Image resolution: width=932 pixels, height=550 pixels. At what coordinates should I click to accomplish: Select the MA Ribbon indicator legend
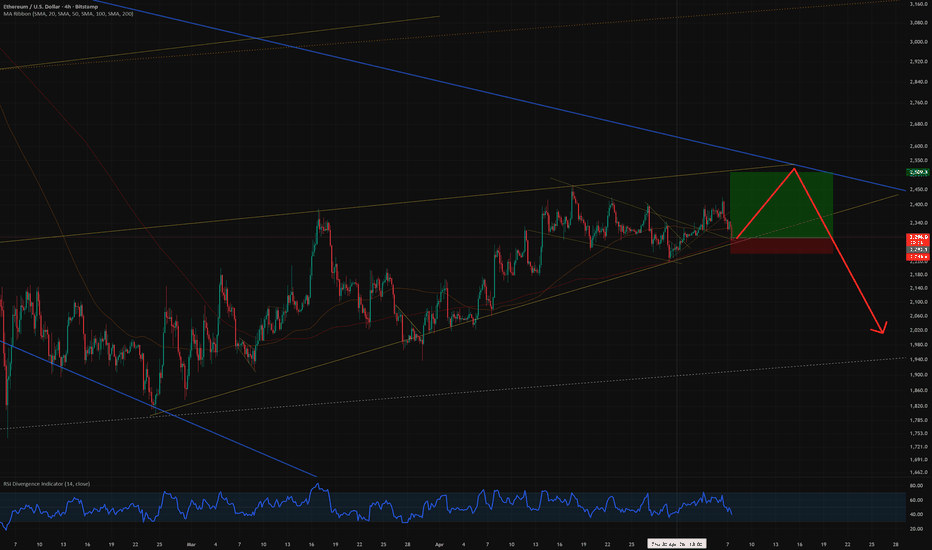coord(68,14)
